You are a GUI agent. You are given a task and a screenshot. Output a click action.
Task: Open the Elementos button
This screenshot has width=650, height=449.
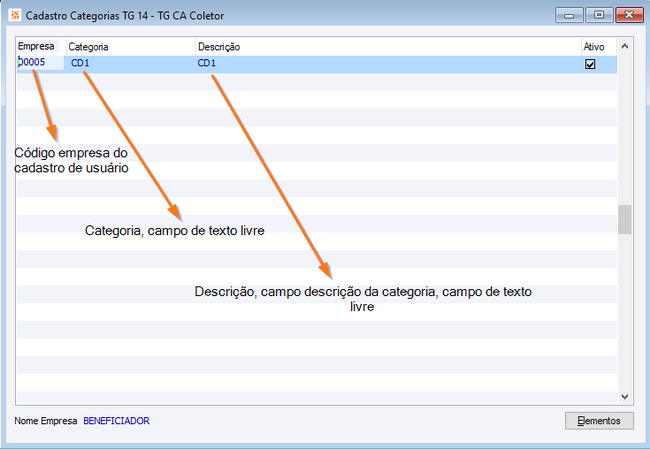tap(599, 421)
